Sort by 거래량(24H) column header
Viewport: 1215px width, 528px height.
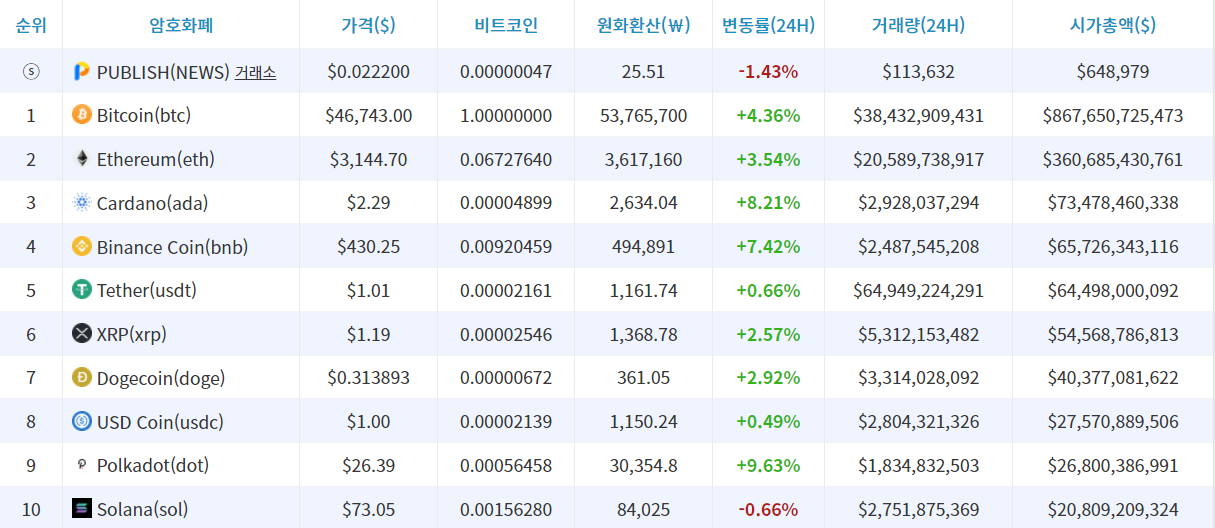pos(918,25)
